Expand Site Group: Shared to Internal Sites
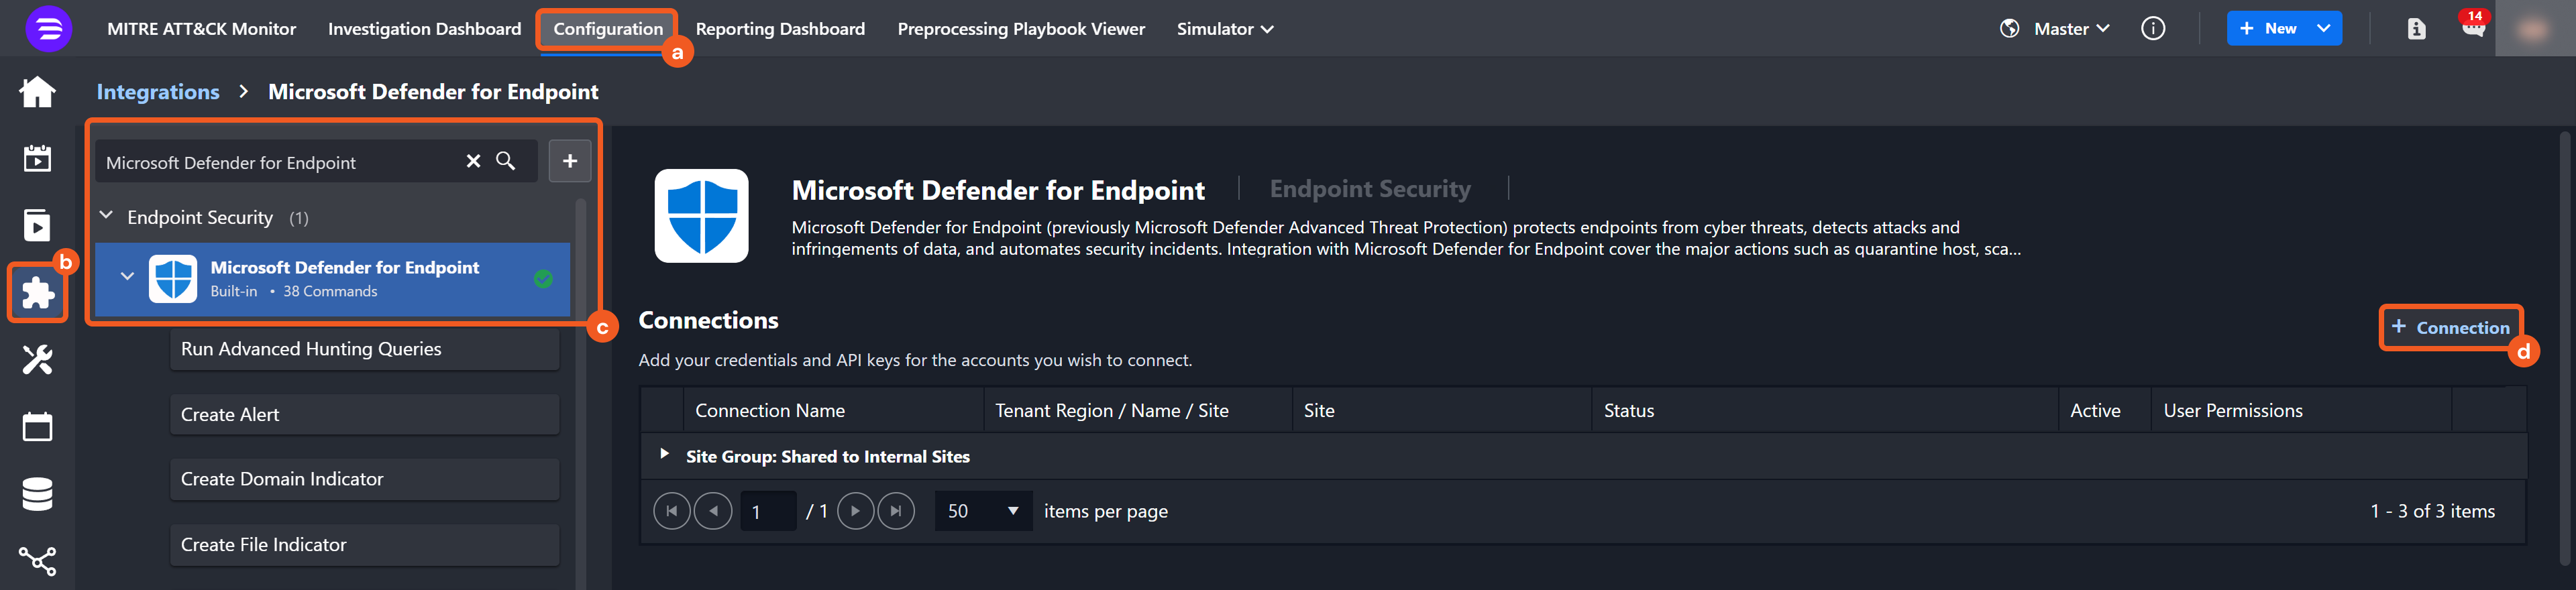Screen dimensions: 2576x590 664,455
